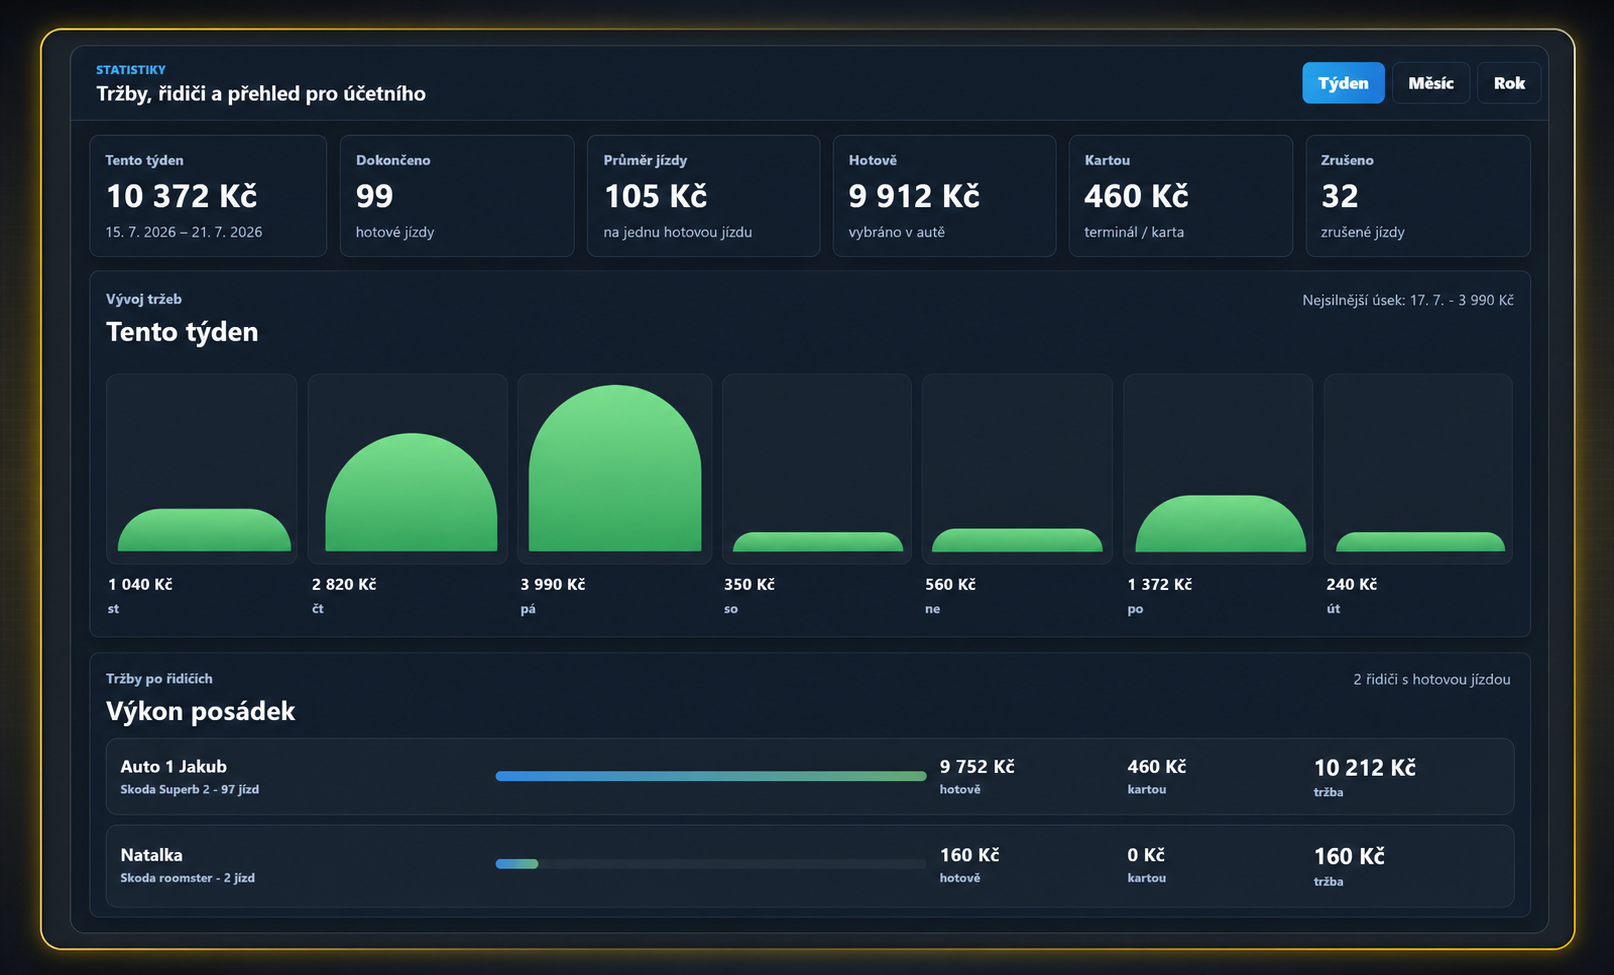Click the Wednesday 1 040 Kč bar
Screen dimensions: 1614x975
pyautogui.click(x=204, y=530)
